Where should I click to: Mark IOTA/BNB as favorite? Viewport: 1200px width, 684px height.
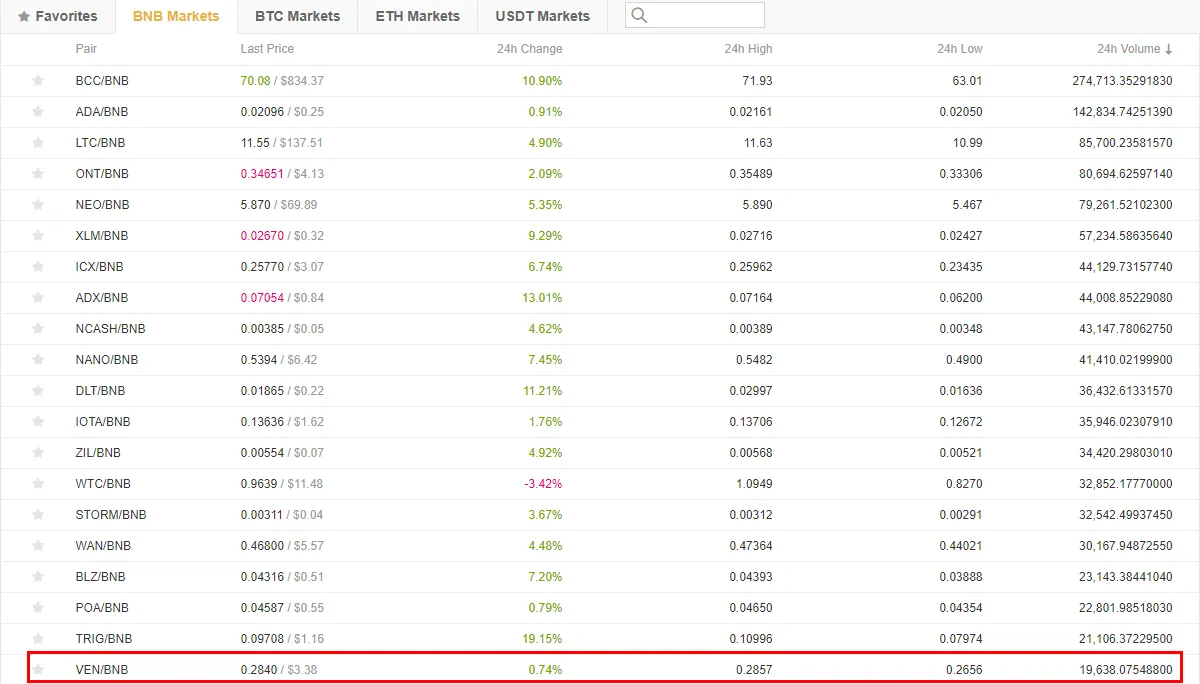click(x=38, y=422)
